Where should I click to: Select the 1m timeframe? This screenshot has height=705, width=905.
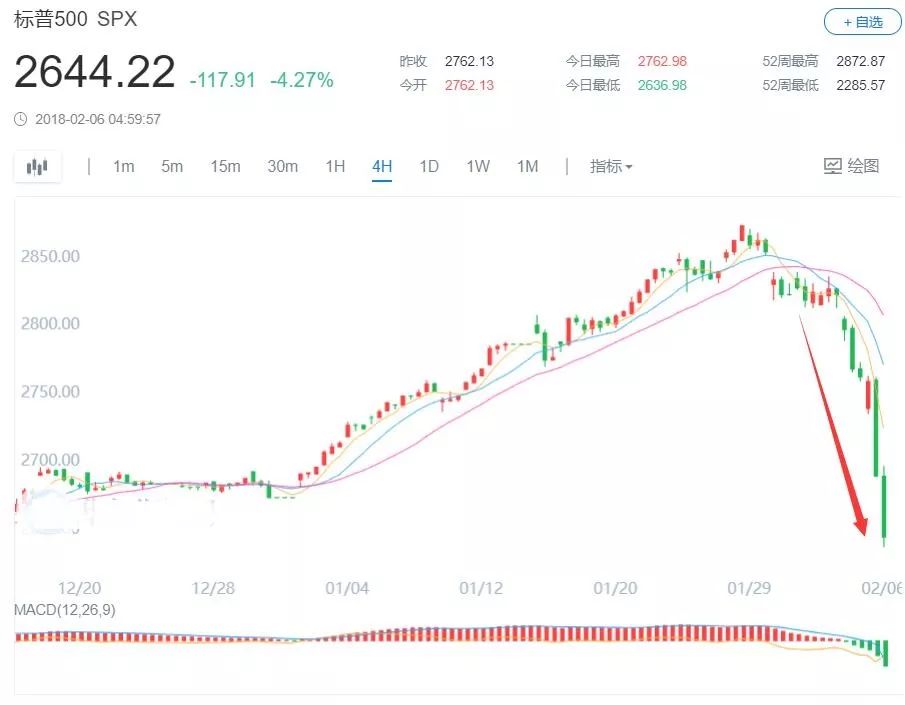pos(123,166)
